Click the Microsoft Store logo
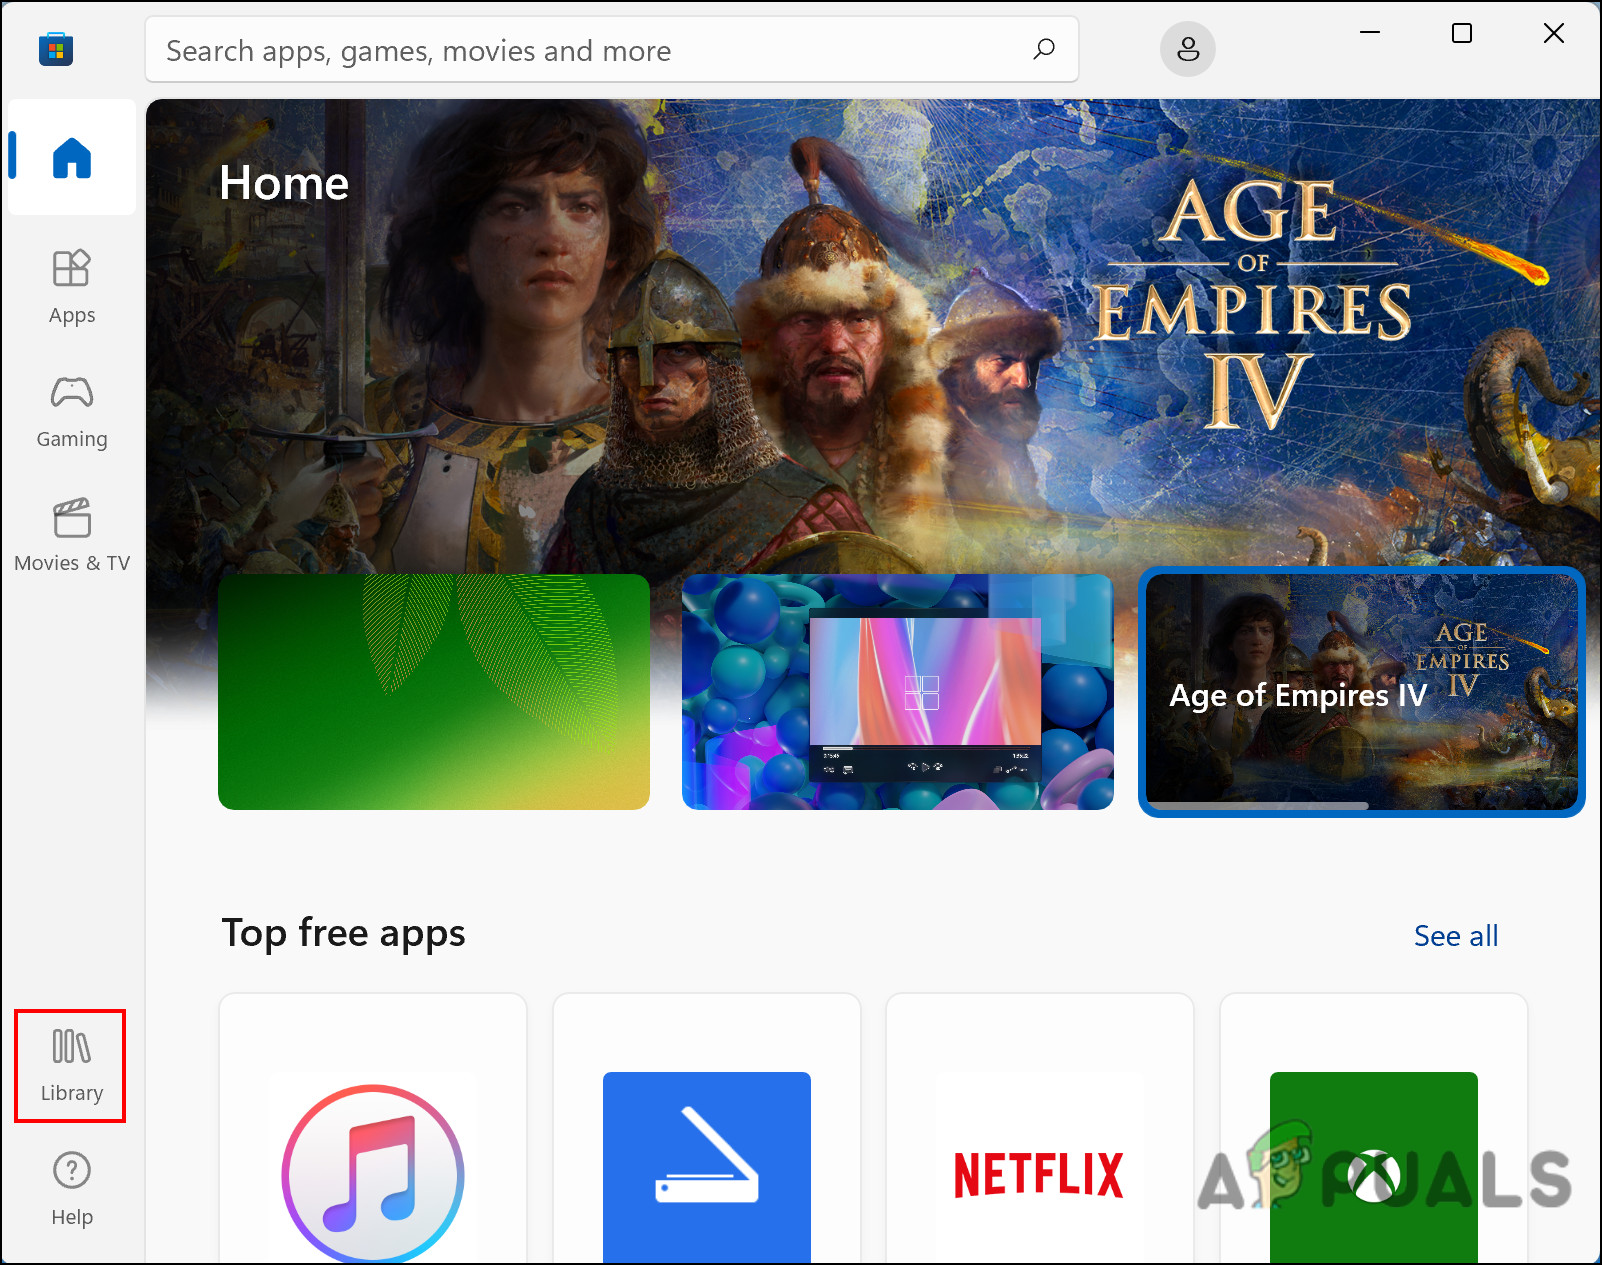 pyautogui.click(x=56, y=48)
